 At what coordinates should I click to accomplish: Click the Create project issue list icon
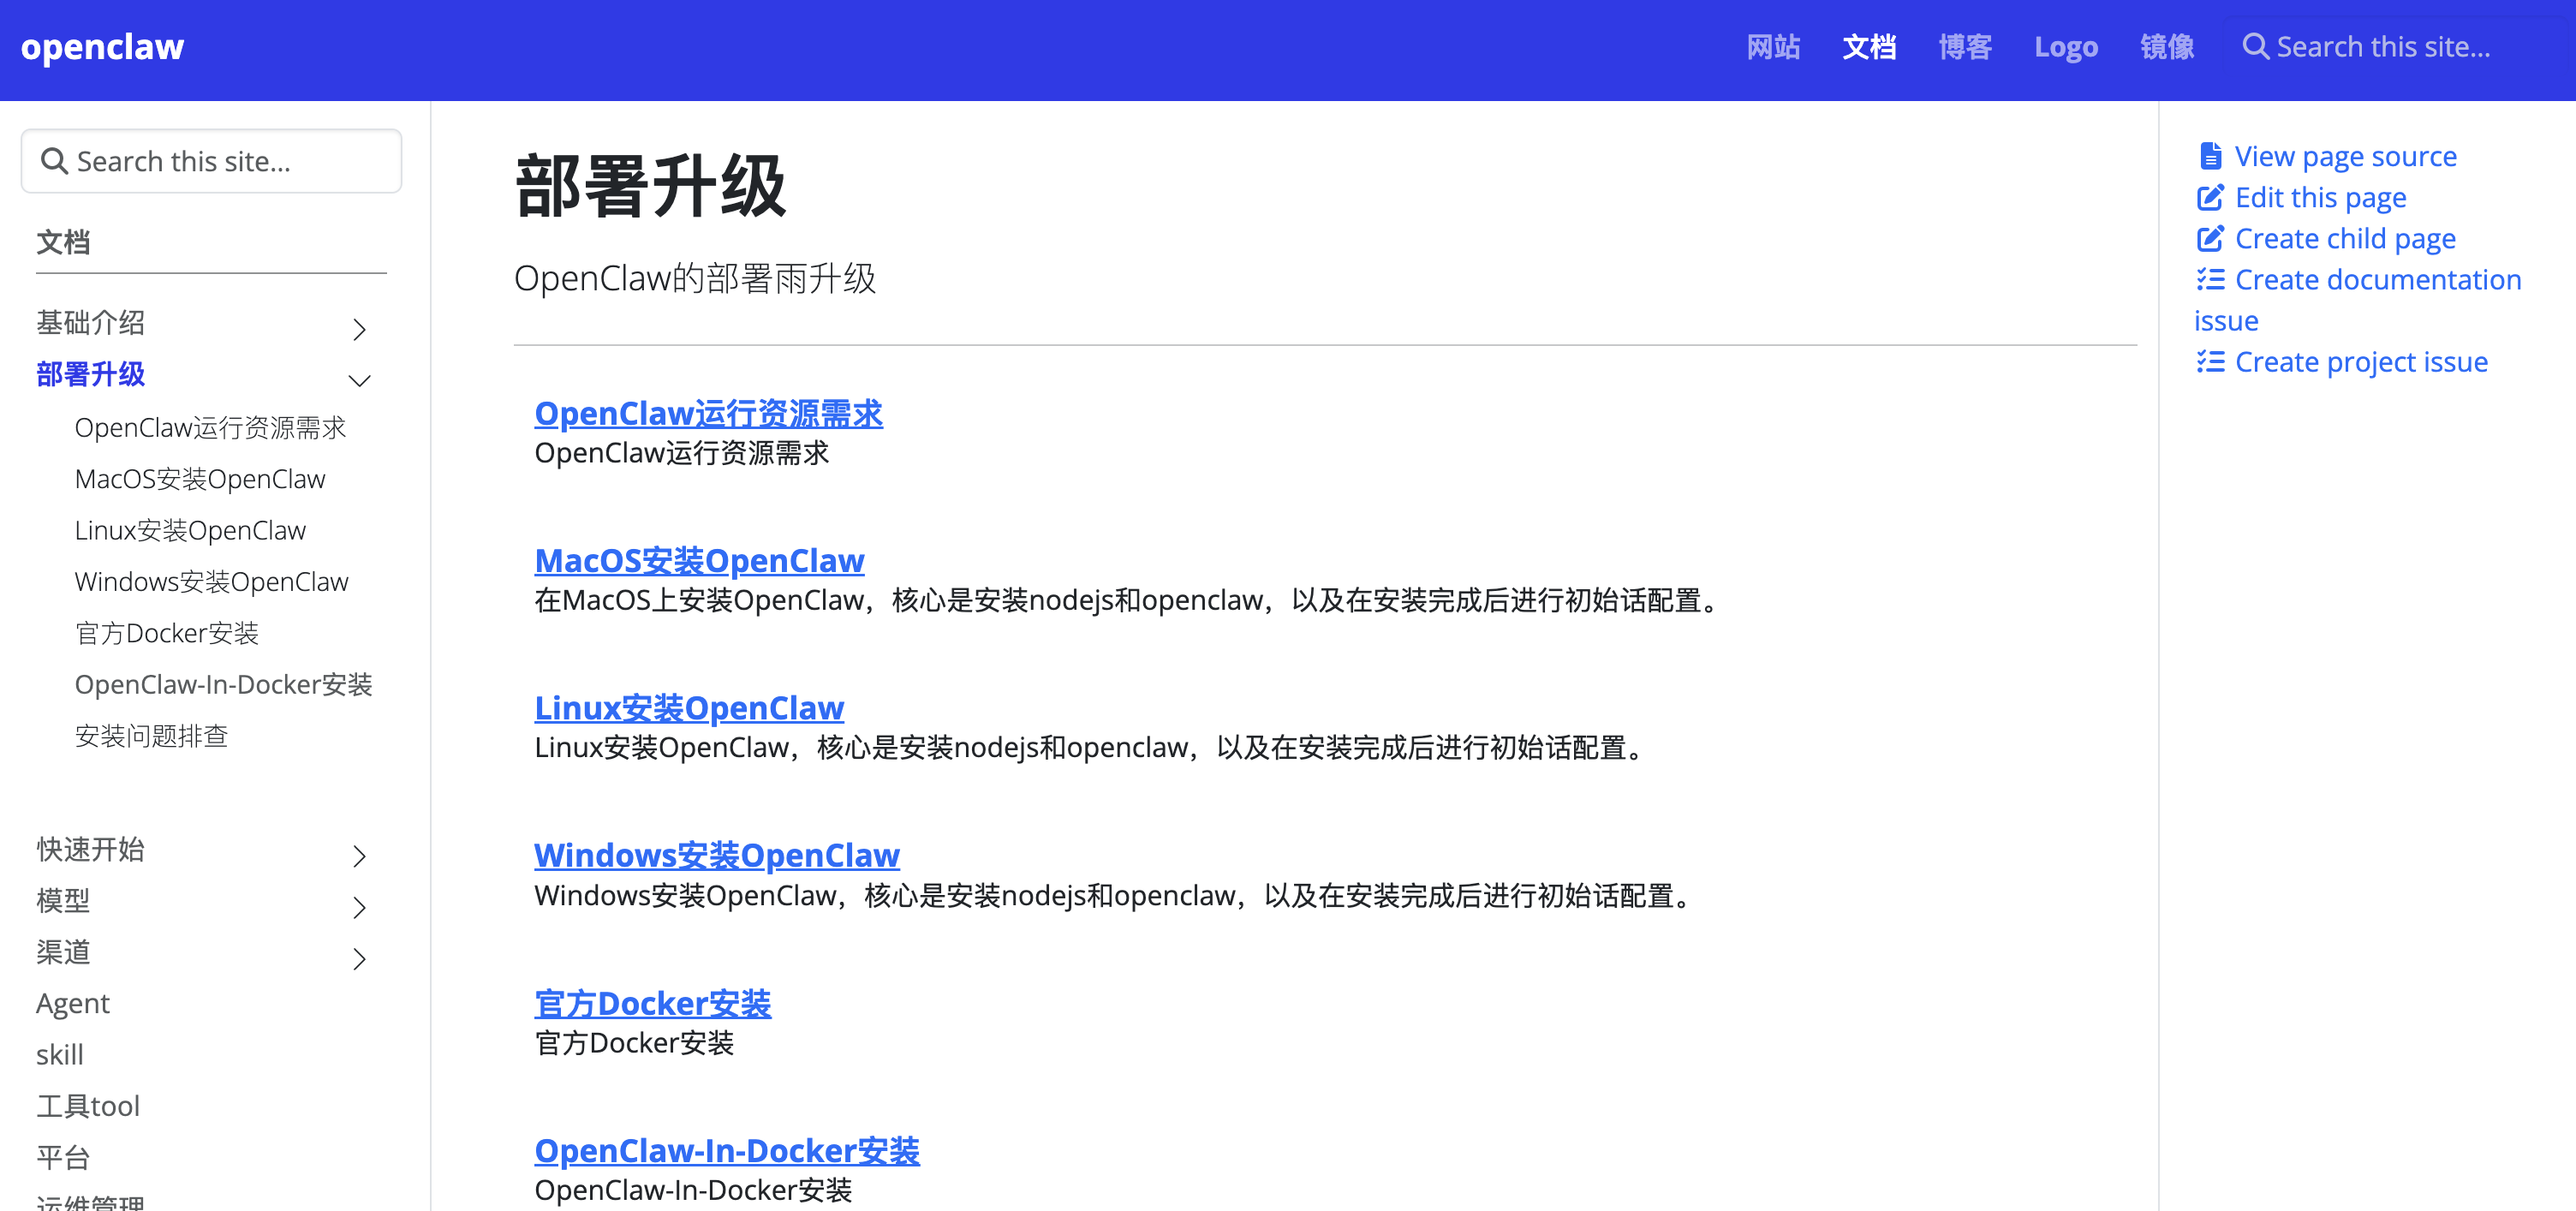2210,362
